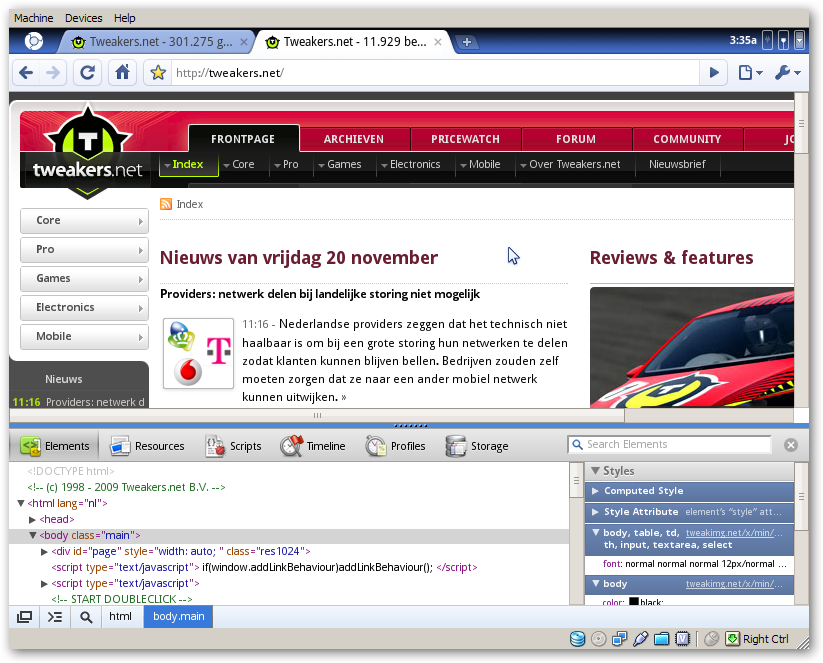Open the Over Tweakers.net dropdown
The height and width of the screenshot is (663, 823).
pos(571,164)
